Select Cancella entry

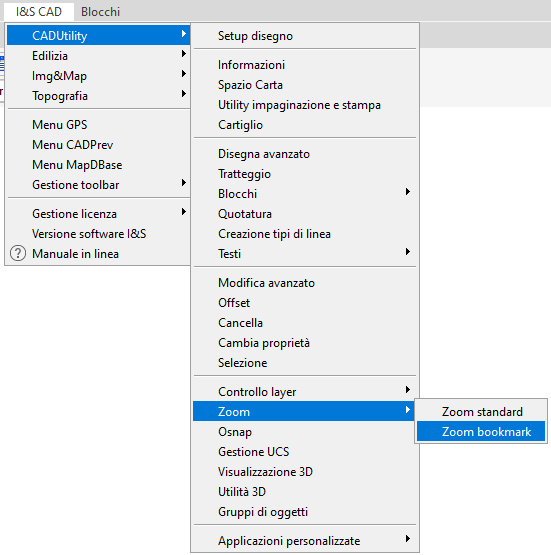304,323
